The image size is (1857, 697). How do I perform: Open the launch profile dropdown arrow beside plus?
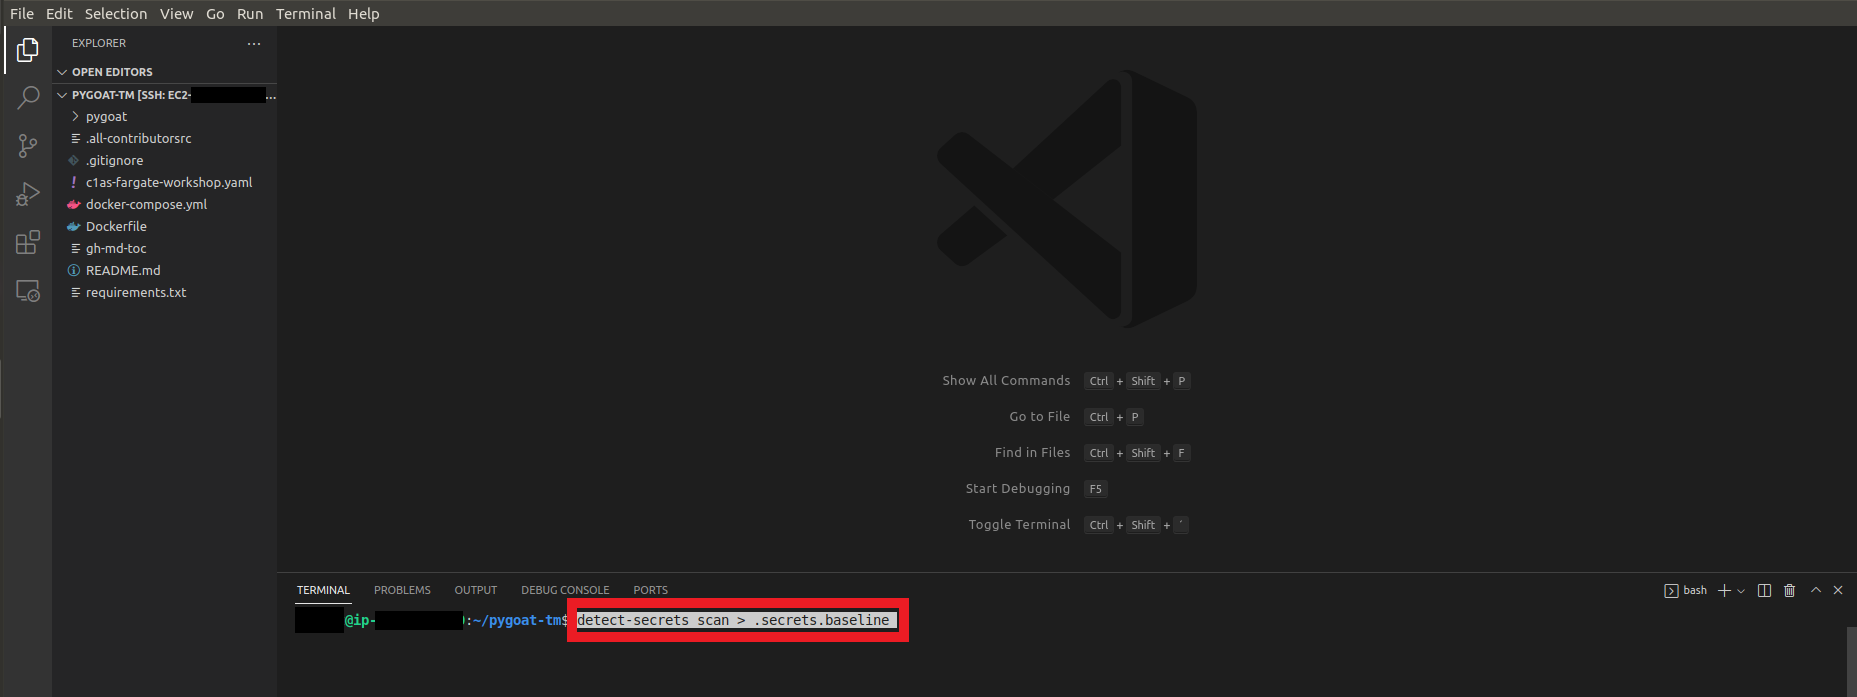(1741, 591)
